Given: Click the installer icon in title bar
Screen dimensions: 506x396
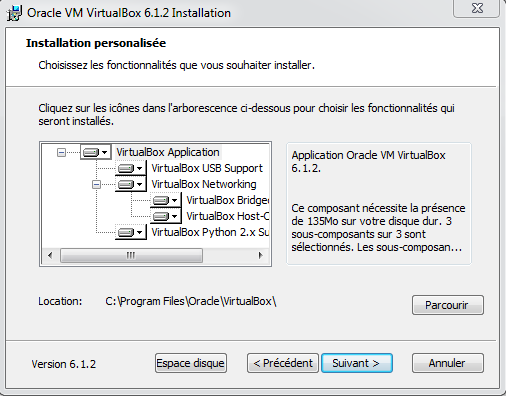Looking at the screenshot, I should (x=14, y=13).
